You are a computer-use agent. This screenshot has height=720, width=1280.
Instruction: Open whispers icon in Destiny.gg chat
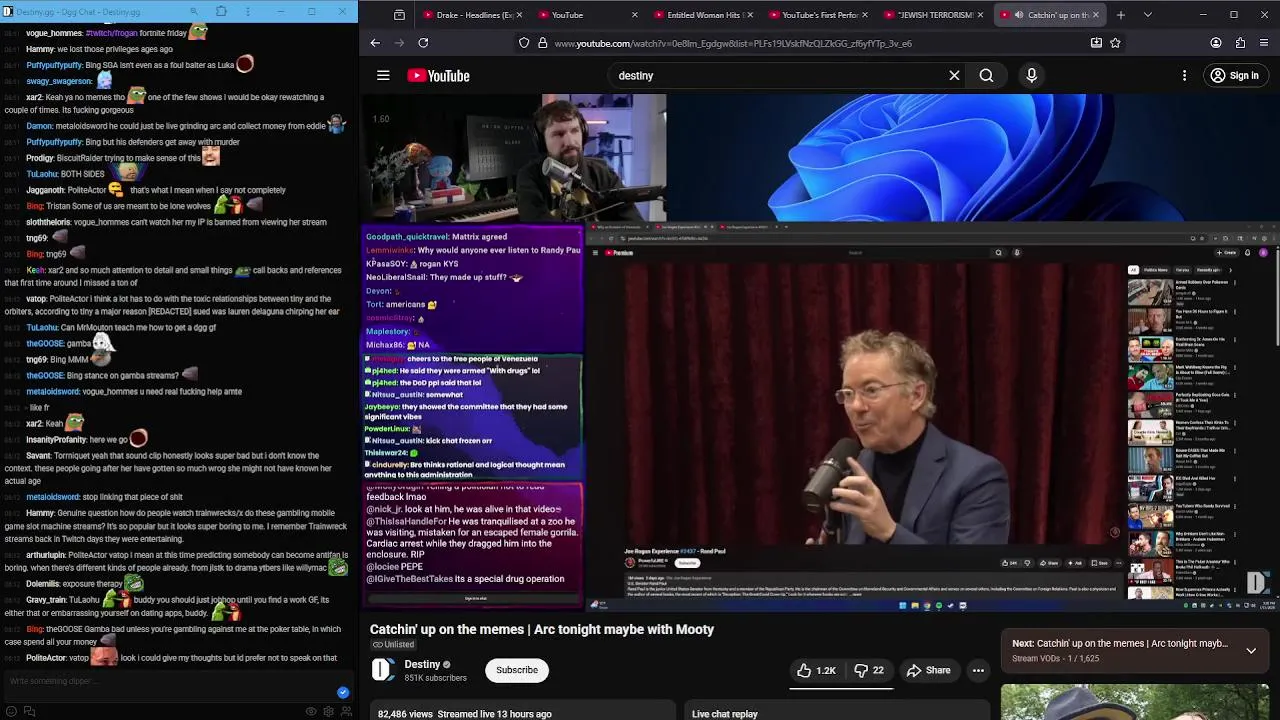29,711
